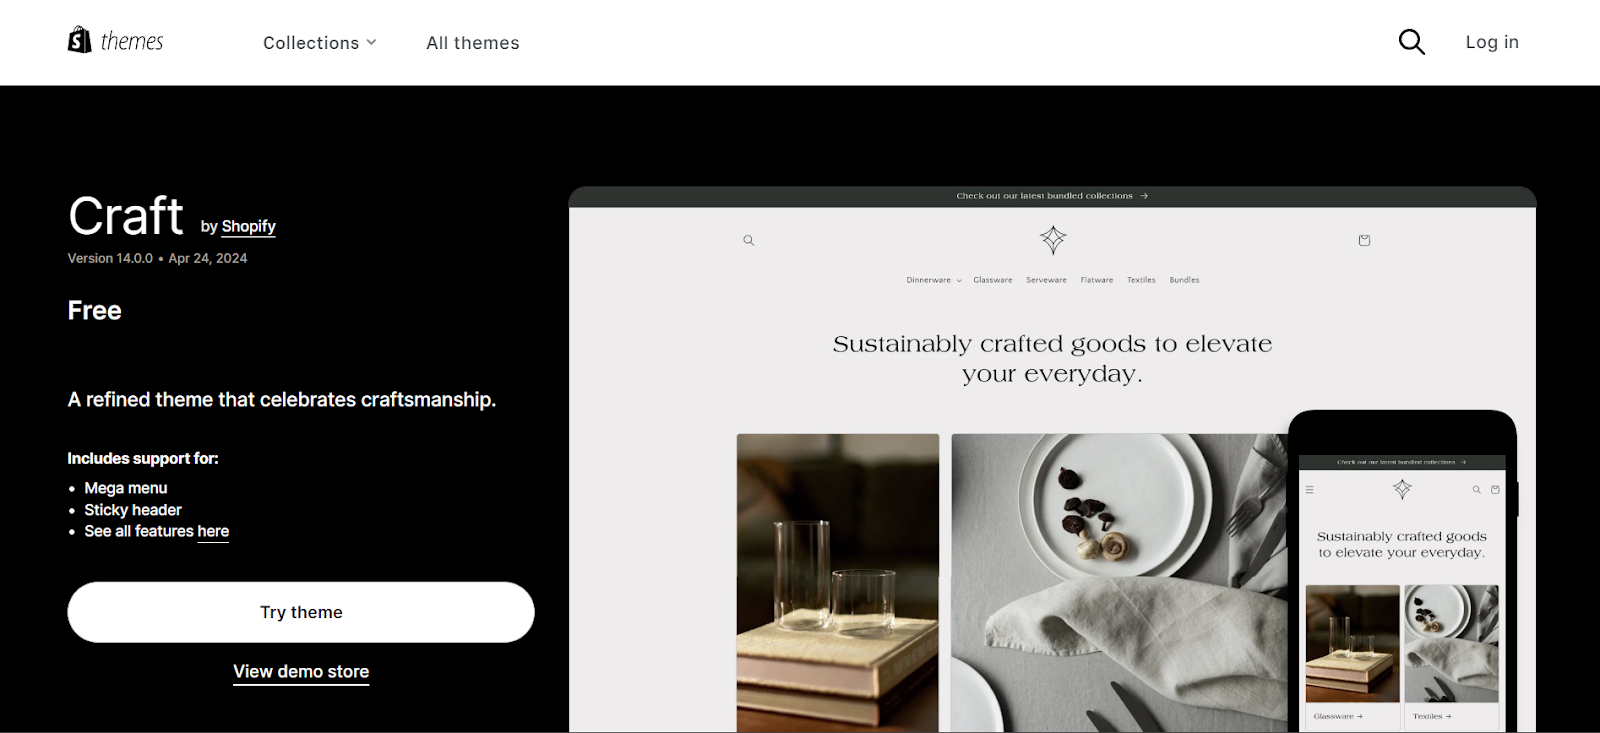
Task: Open the search magnifier in the header
Action: [1411, 42]
